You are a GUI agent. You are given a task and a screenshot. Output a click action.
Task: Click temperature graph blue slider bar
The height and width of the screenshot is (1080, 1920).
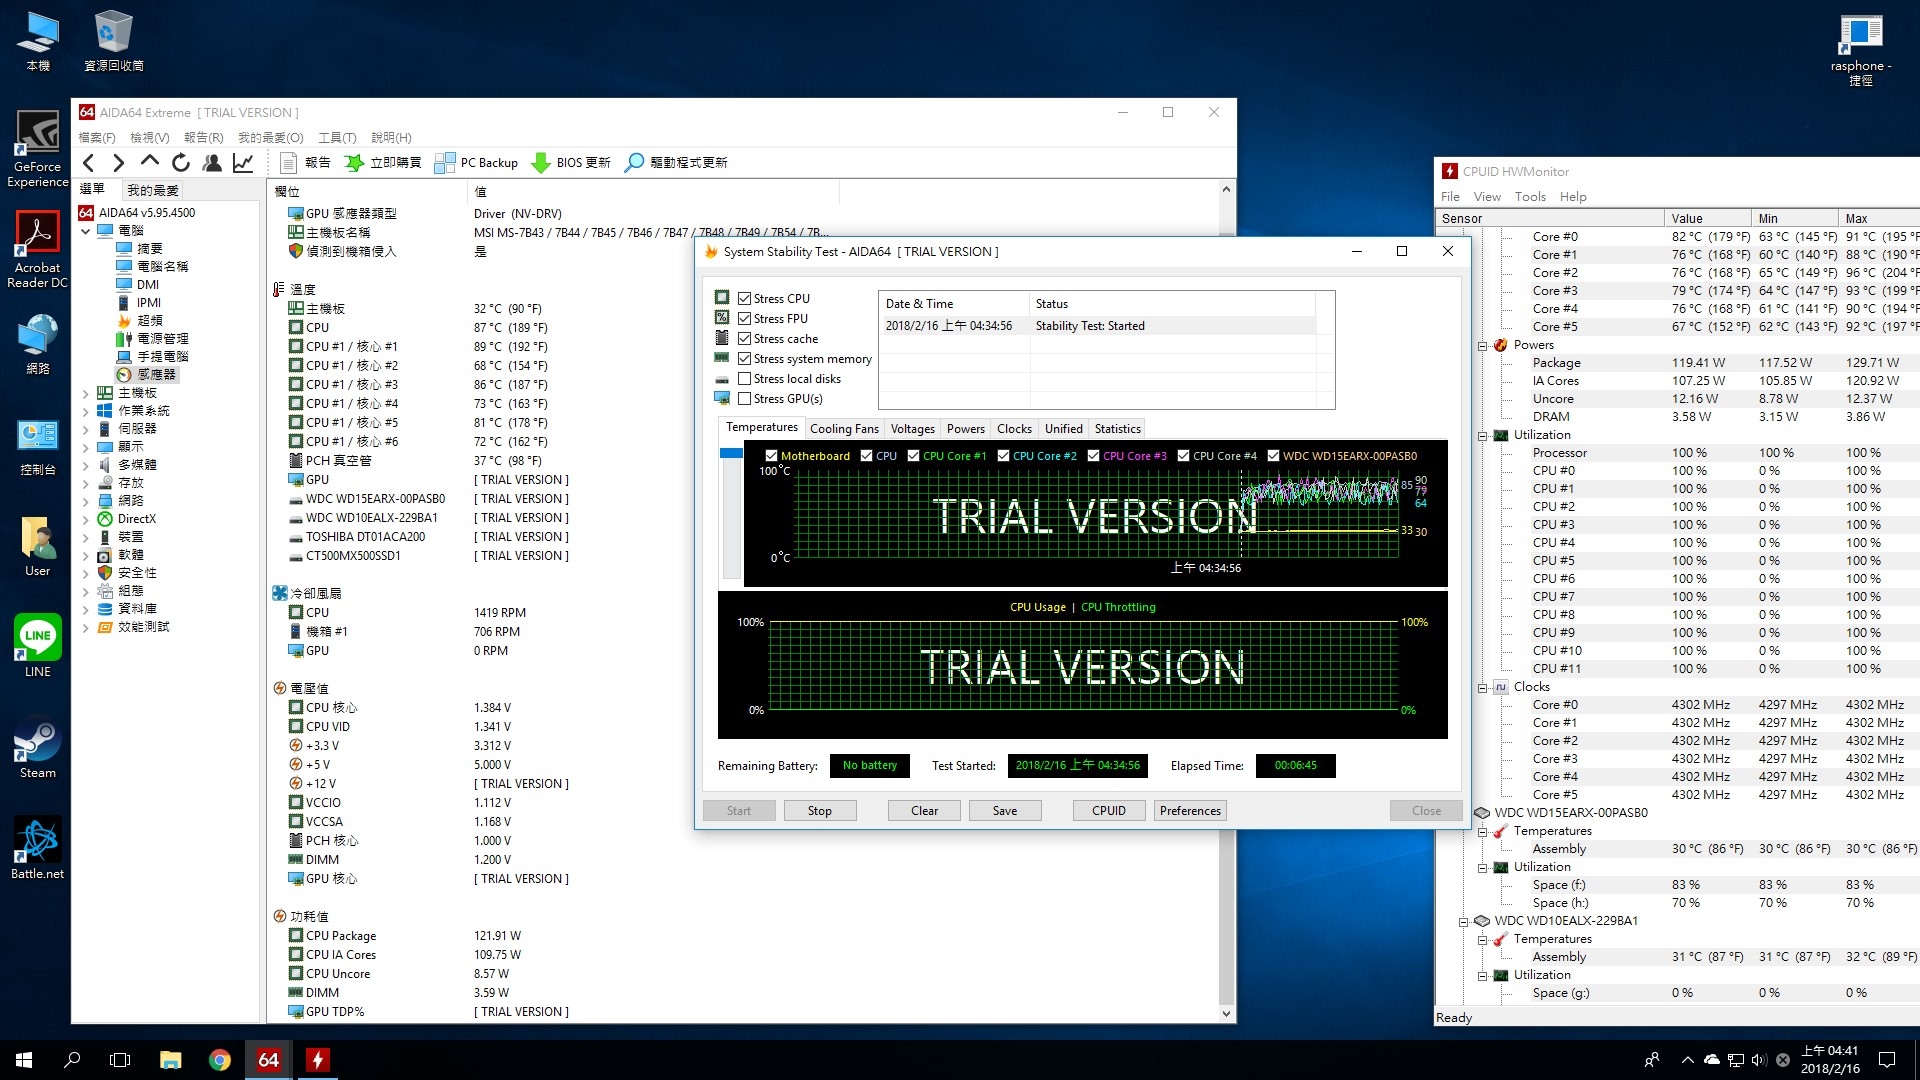(x=731, y=453)
